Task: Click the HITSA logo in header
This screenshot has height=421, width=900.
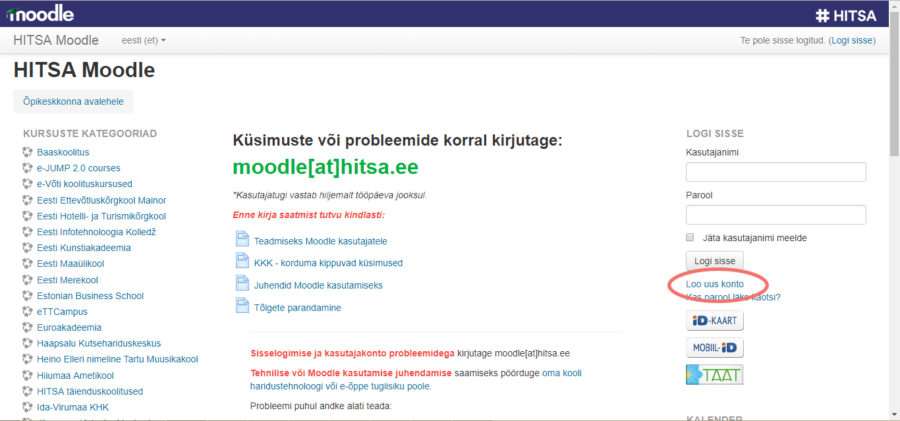Action: click(846, 16)
